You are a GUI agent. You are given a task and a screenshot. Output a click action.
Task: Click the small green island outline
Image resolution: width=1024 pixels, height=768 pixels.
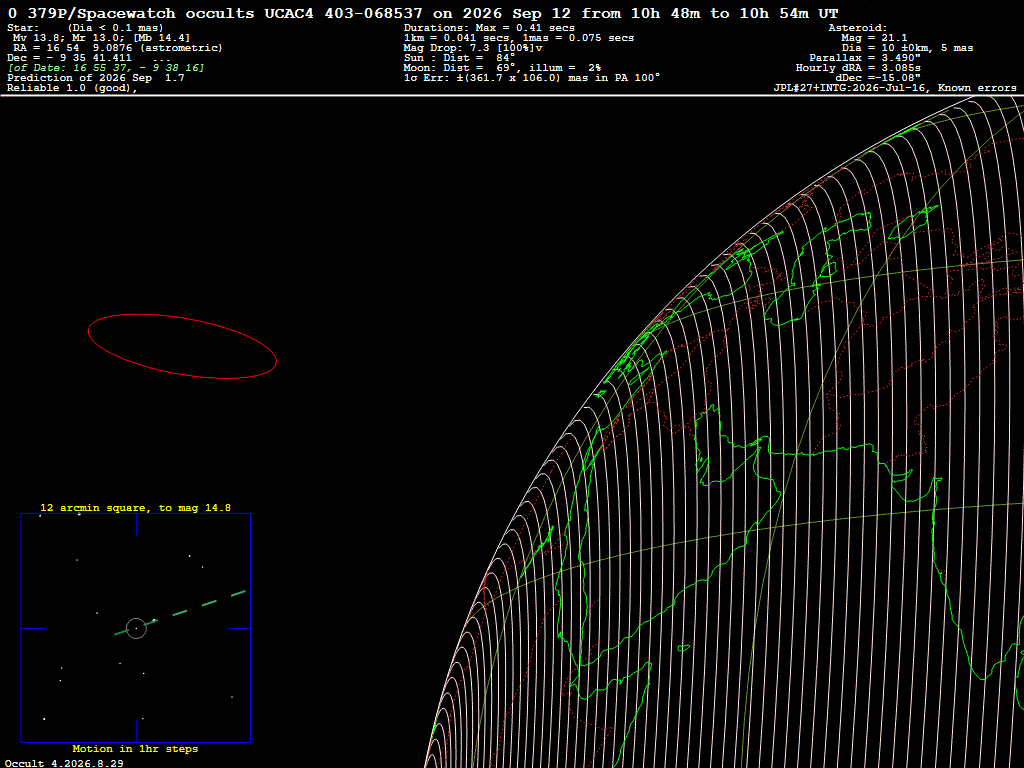(684, 648)
